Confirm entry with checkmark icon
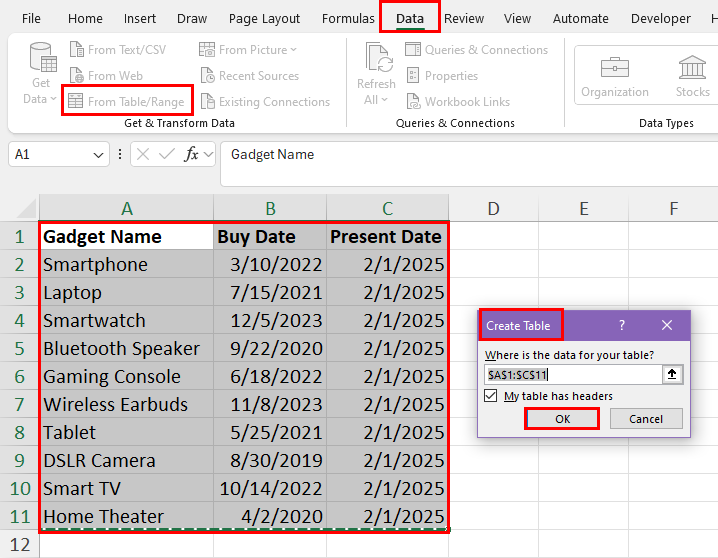The height and width of the screenshot is (558, 718). pyautogui.click(x=167, y=154)
